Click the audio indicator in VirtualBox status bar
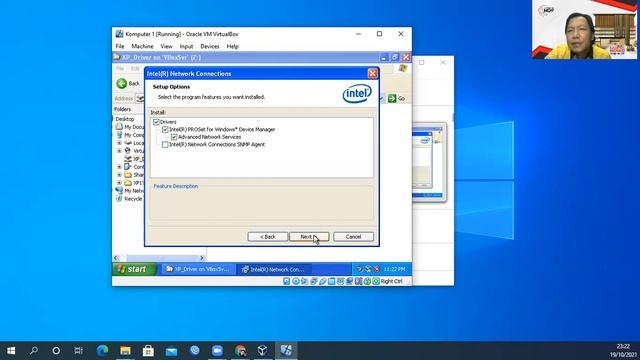 [304, 281]
